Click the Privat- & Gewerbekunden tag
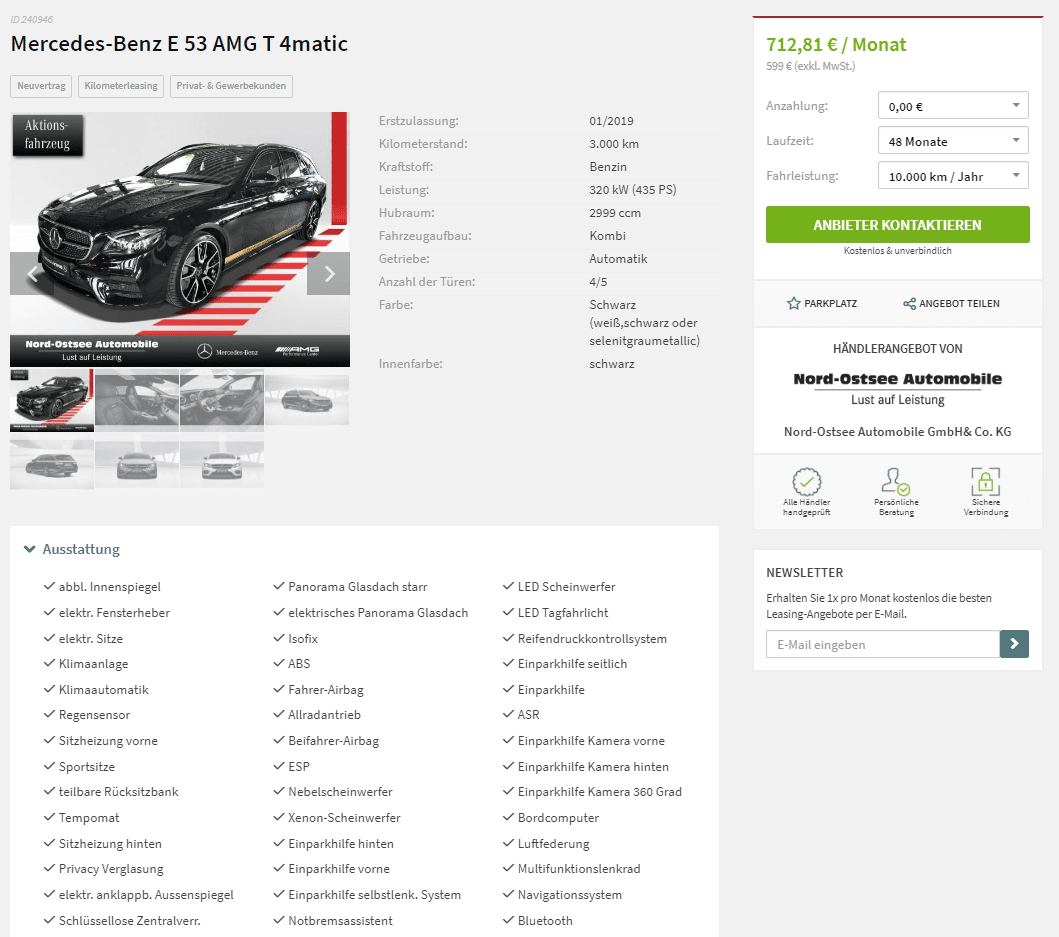This screenshot has height=937, width=1059. pyautogui.click(x=231, y=86)
